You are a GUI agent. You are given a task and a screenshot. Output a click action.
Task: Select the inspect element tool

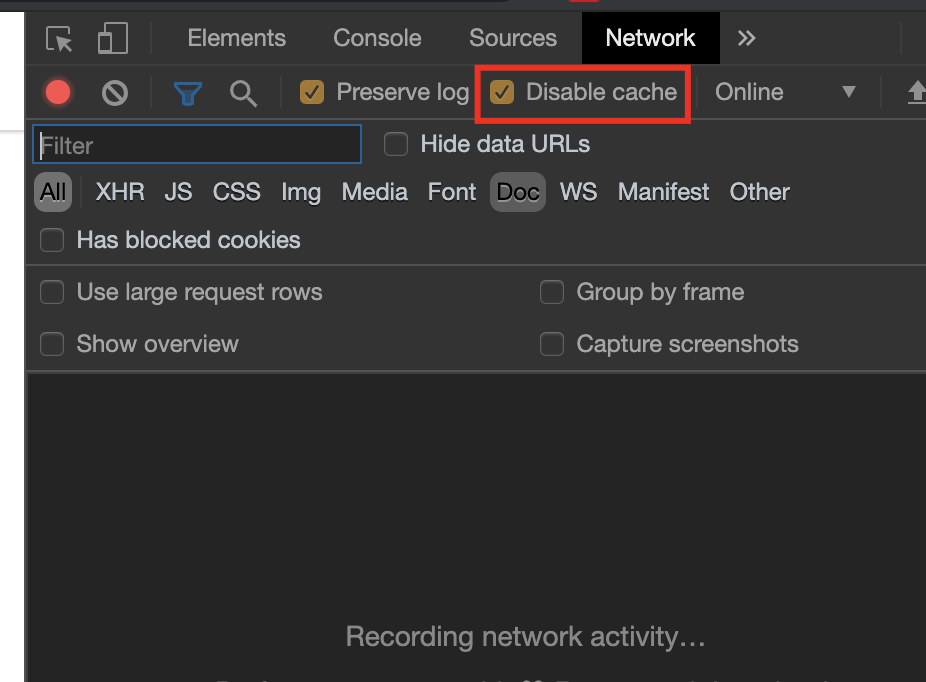59,38
